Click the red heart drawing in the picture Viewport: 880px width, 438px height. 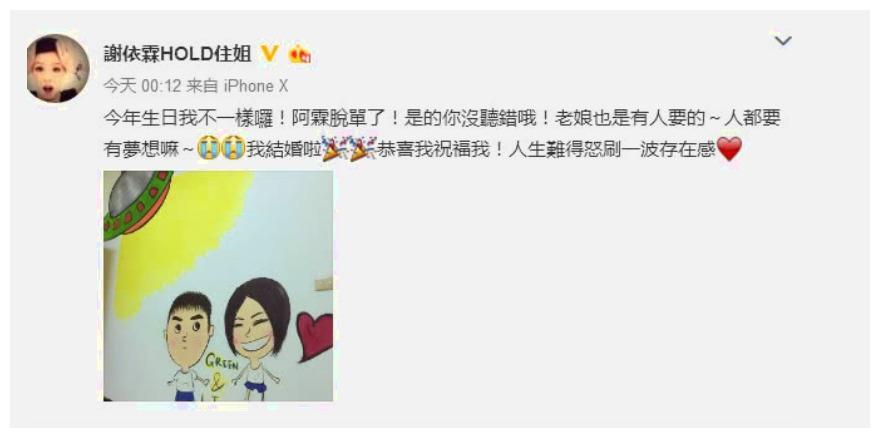point(315,336)
